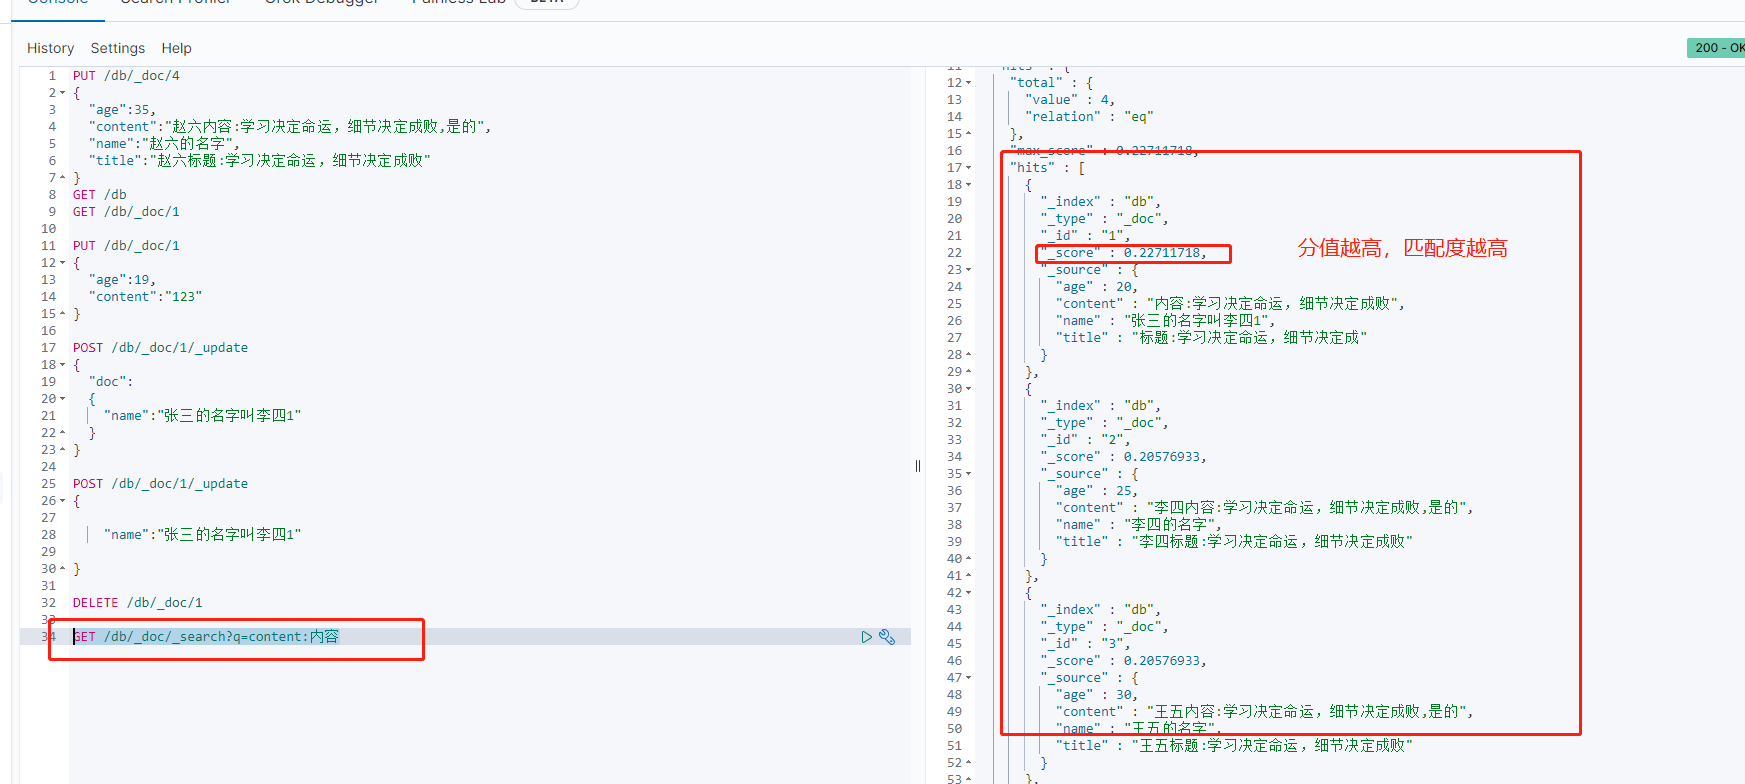Fold the "_source" object at response line 47
Viewport: 1745px width, 784px height.
click(x=968, y=678)
